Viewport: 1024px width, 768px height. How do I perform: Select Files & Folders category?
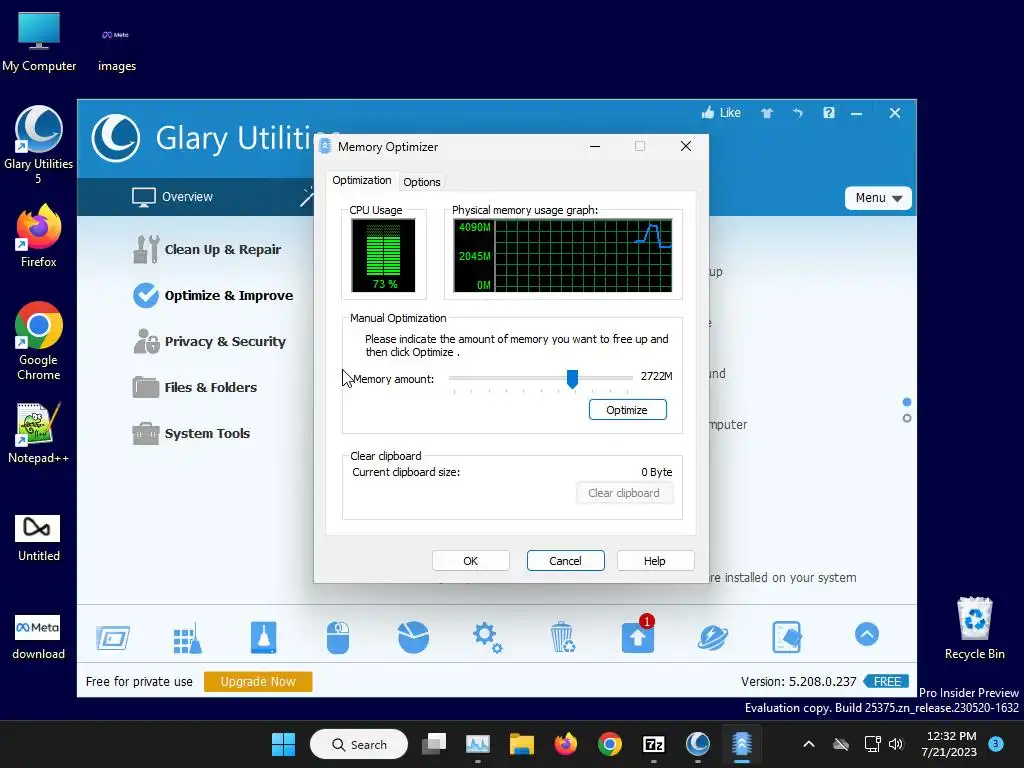tap(195, 387)
